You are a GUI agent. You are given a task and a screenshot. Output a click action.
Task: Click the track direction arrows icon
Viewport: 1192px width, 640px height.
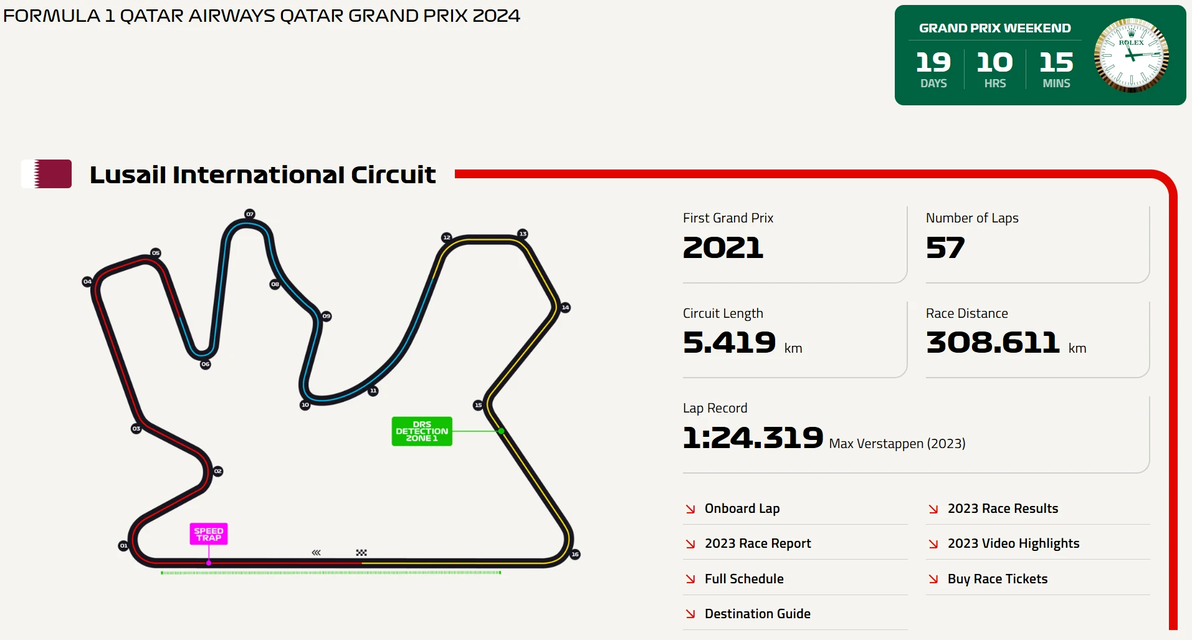[317, 552]
